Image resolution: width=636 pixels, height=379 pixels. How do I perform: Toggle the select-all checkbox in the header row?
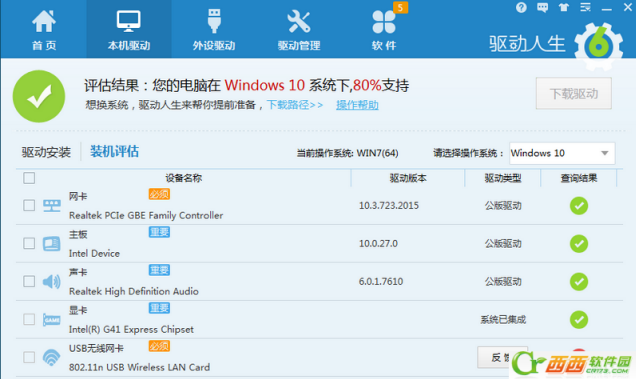pyautogui.click(x=29, y=178)
